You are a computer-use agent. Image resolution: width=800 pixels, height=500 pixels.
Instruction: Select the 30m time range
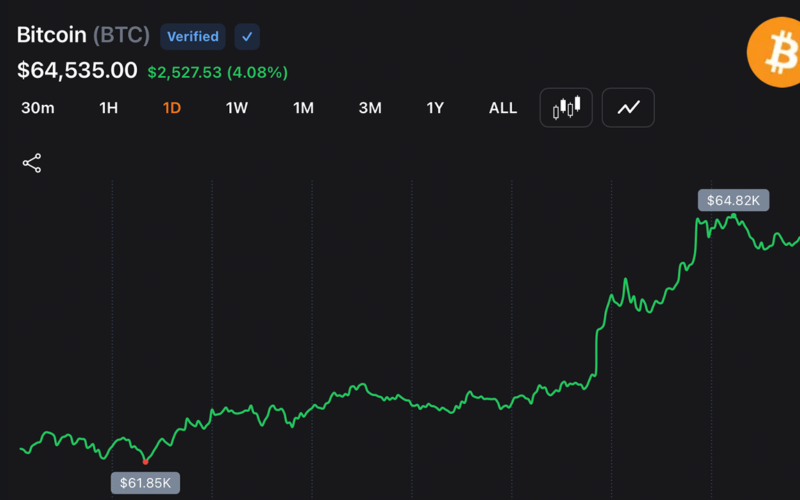(38, 108)
